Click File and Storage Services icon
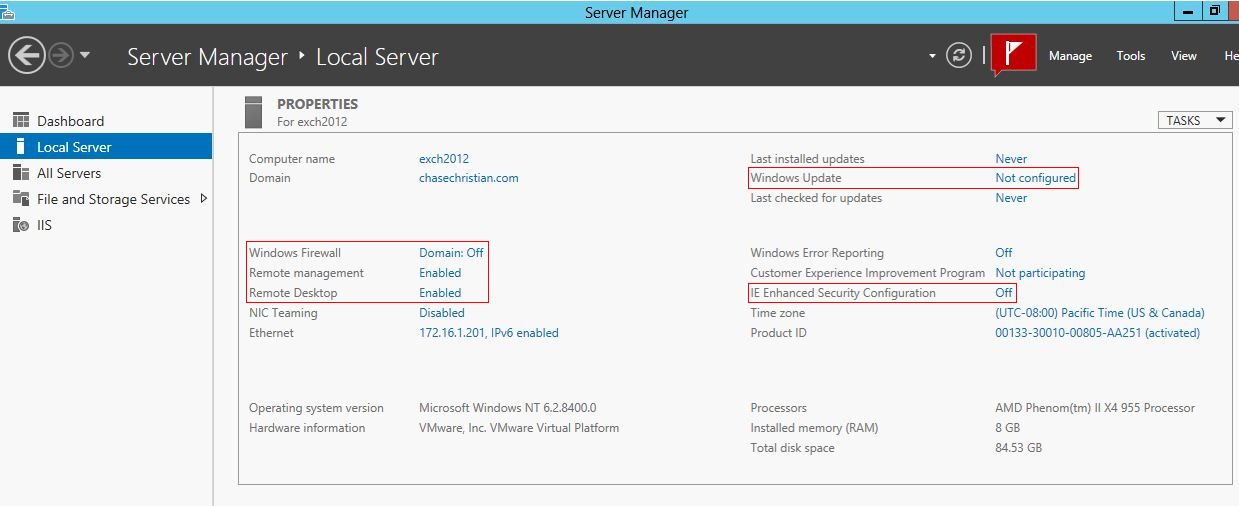Viewport: 1239px width, 506px height. (21, 198)
